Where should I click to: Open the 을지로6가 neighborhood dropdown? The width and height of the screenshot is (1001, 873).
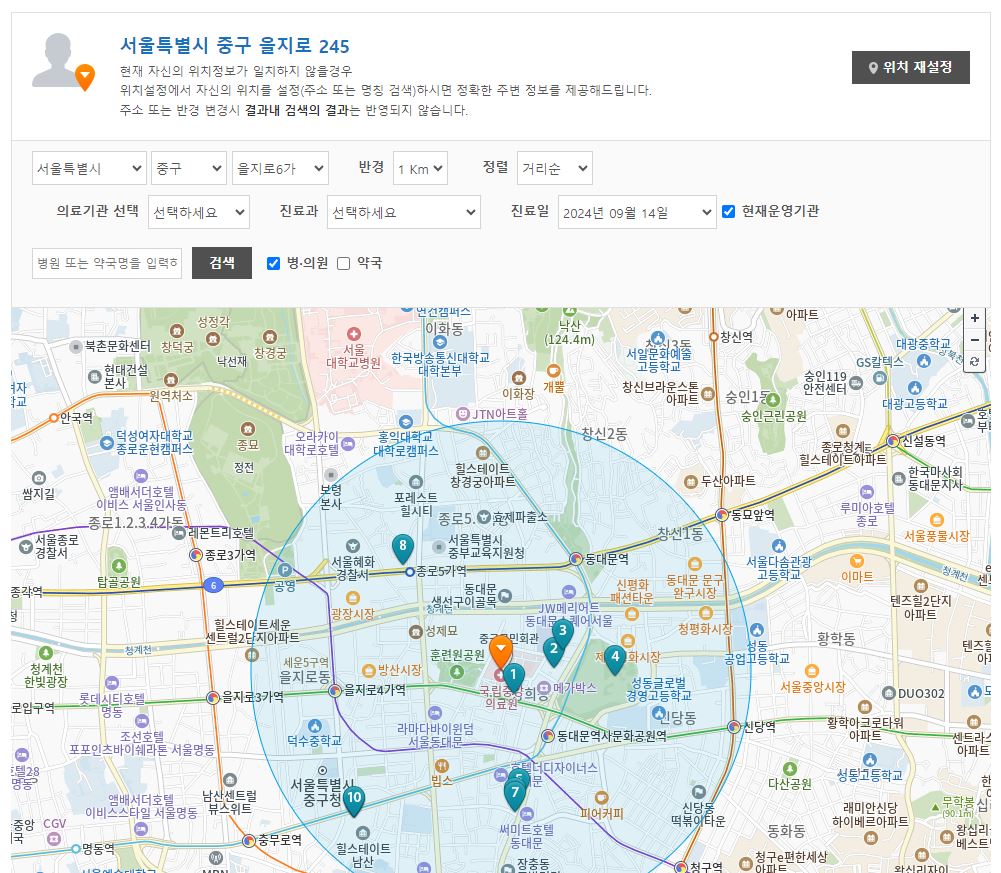pyautogui.click(x=280, y=169)
